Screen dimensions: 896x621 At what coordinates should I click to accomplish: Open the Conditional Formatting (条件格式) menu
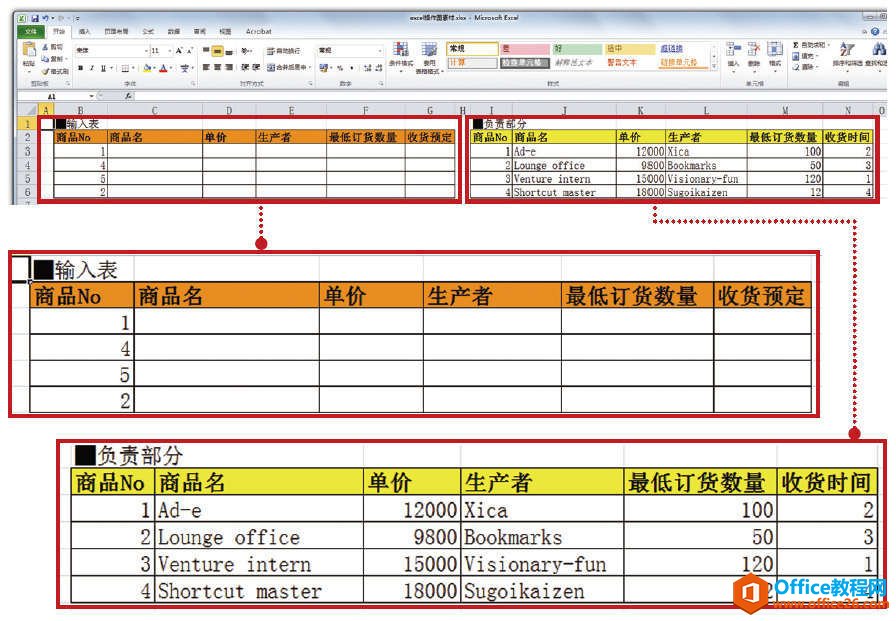401,55
